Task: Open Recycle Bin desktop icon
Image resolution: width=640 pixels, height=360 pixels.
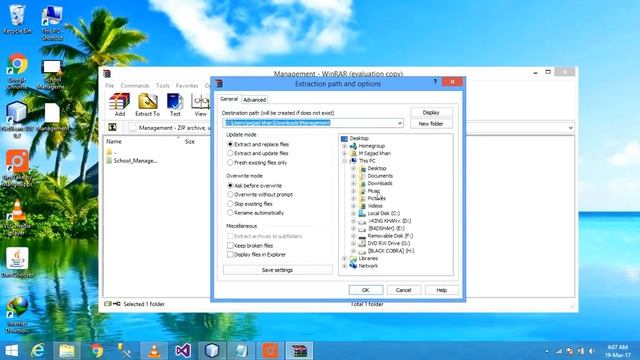Action: coord(17,19)
